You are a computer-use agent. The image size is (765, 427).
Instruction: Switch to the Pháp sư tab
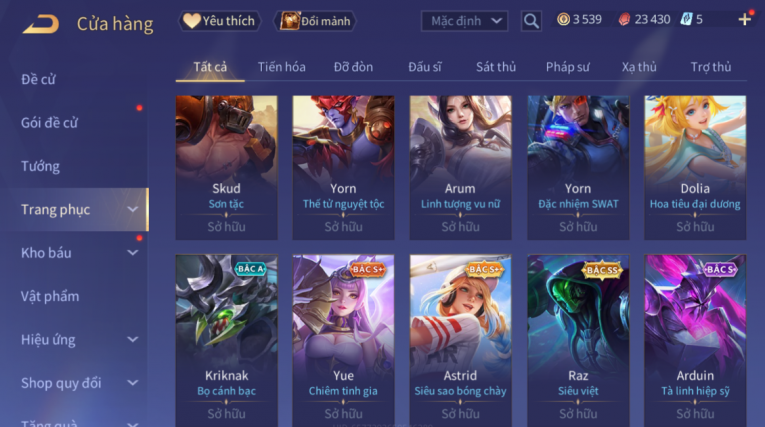click(x=567, y=67)
